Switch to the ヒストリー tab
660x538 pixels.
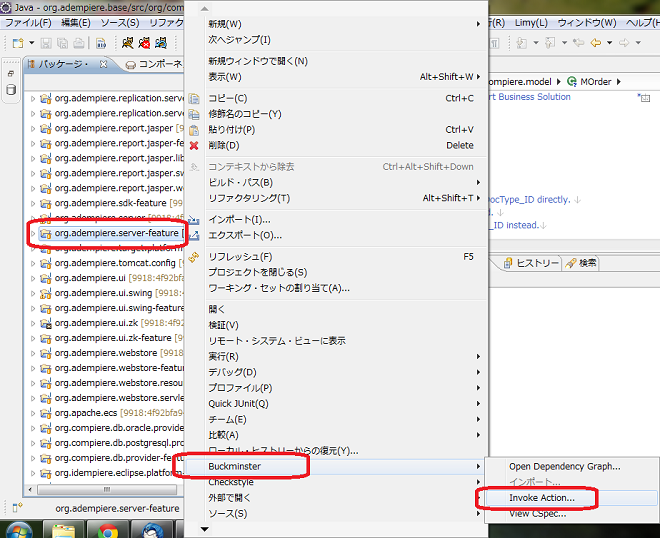[532, 263]
